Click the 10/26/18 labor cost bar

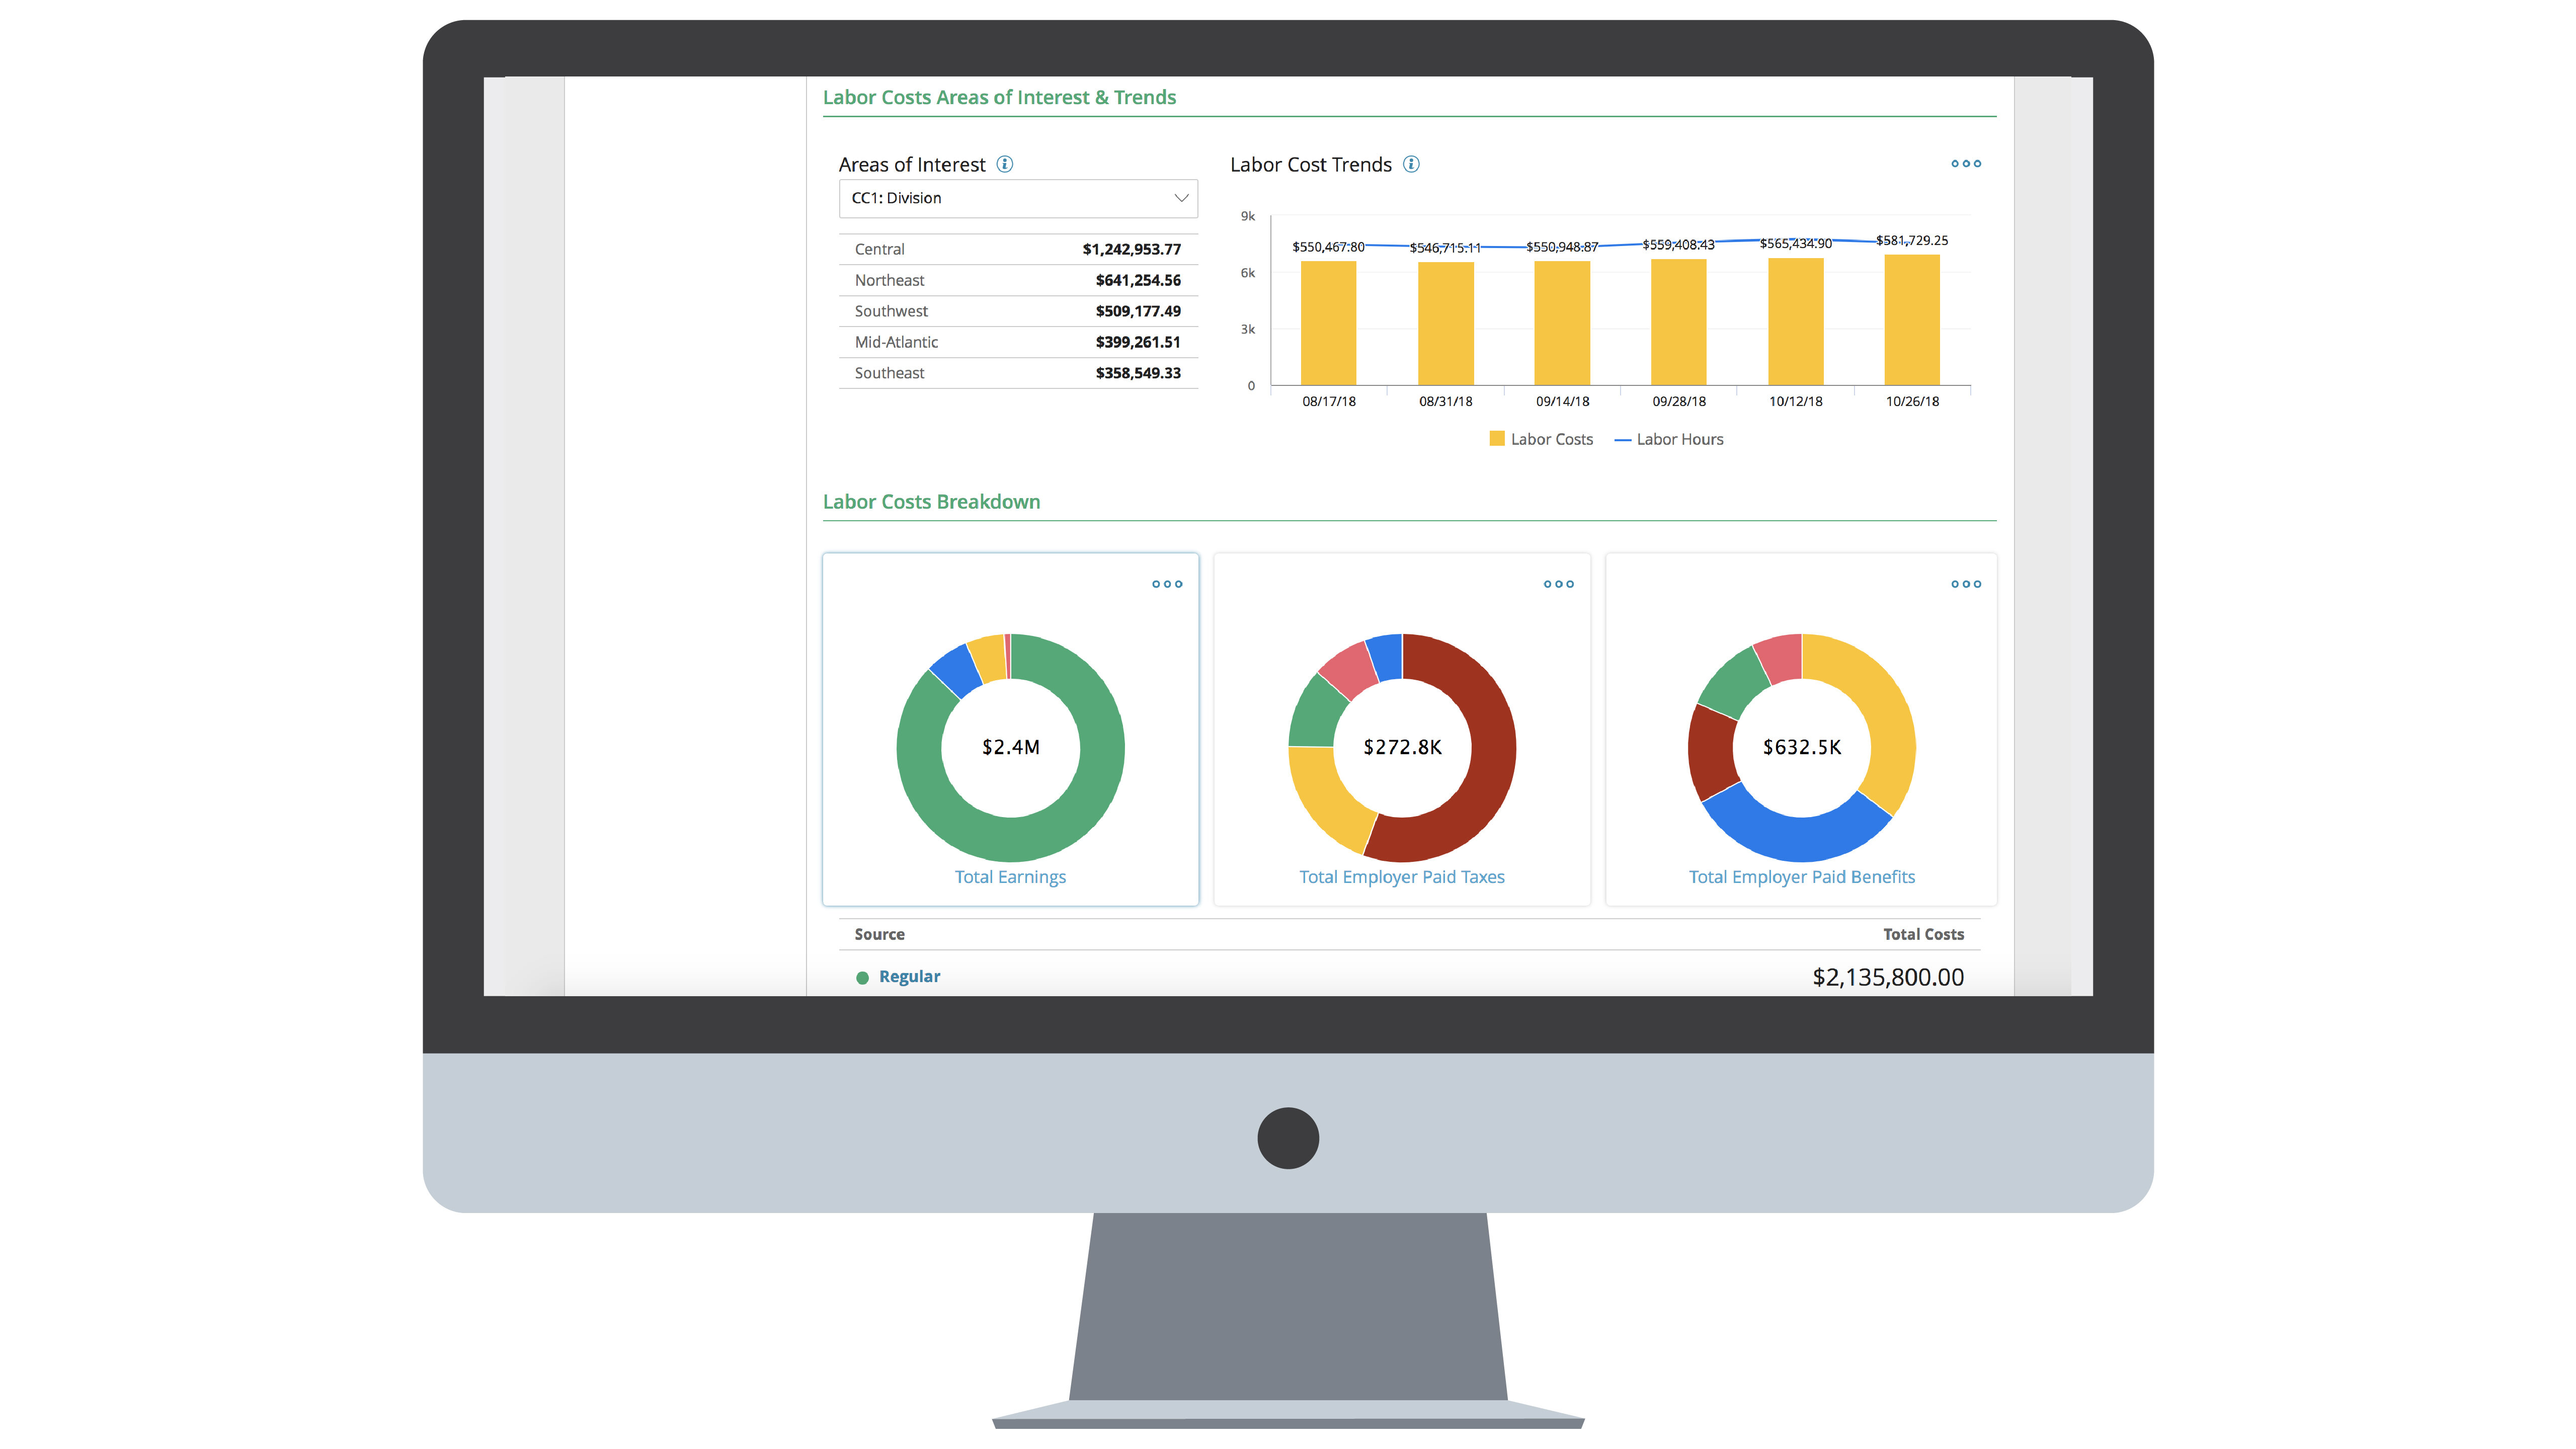coord(1911,320)
